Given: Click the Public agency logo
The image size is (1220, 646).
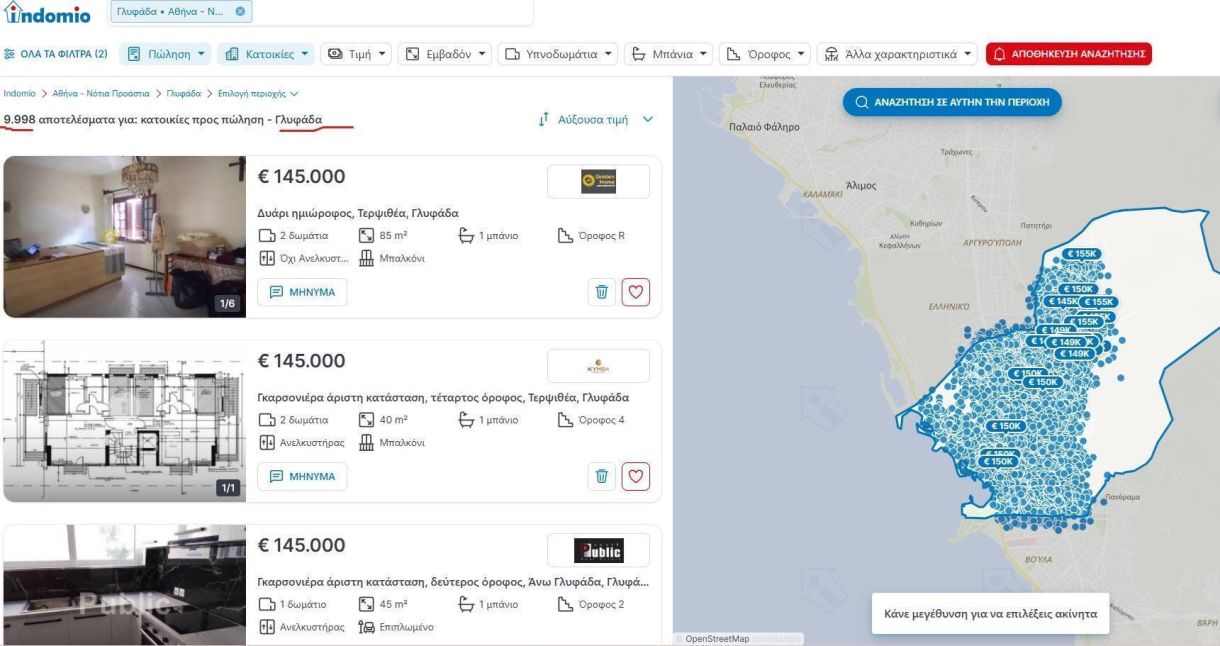Looking at the screenshot, I should point(598,551).
